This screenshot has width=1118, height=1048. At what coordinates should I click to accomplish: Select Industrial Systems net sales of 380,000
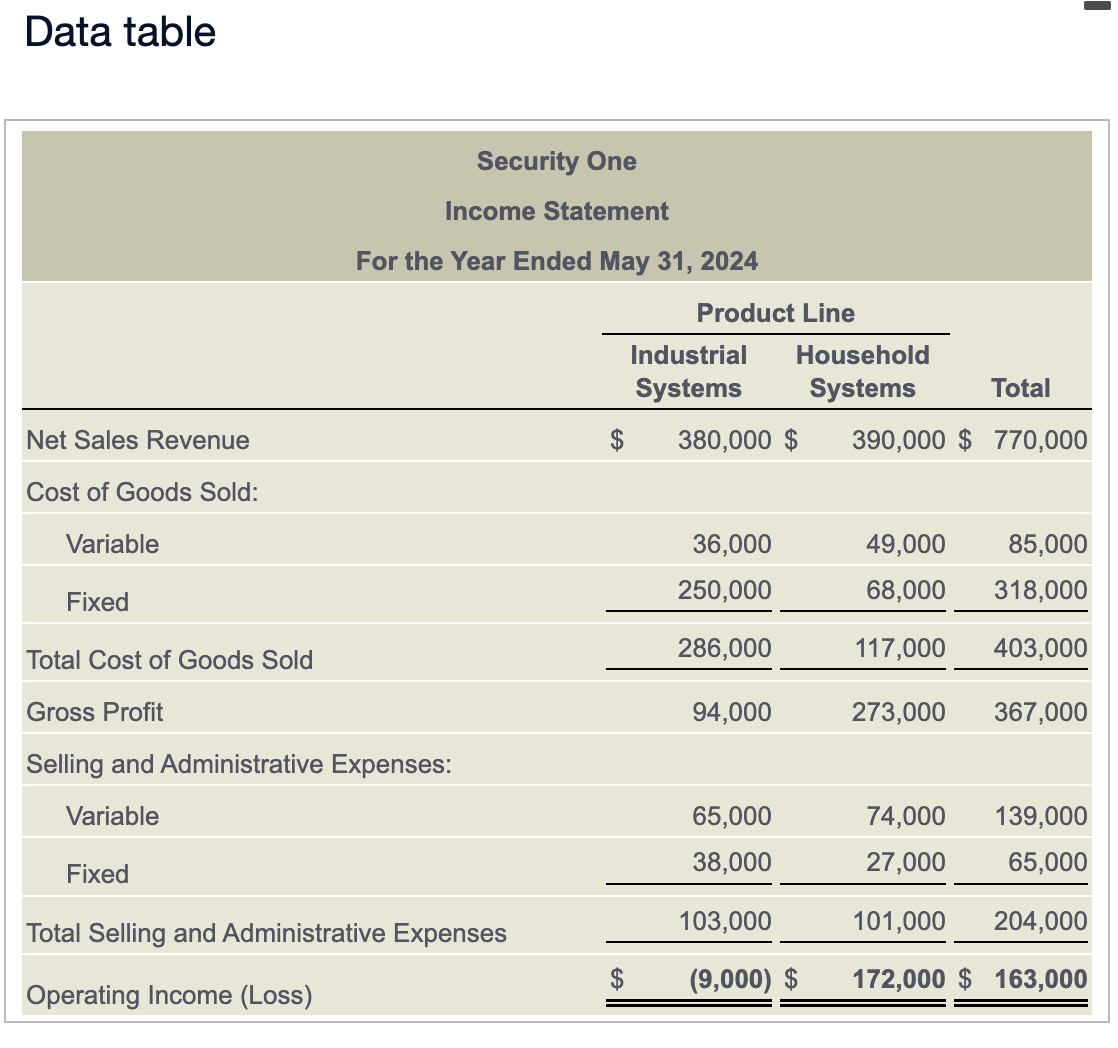pyautogui.click(x=724, y=440)
